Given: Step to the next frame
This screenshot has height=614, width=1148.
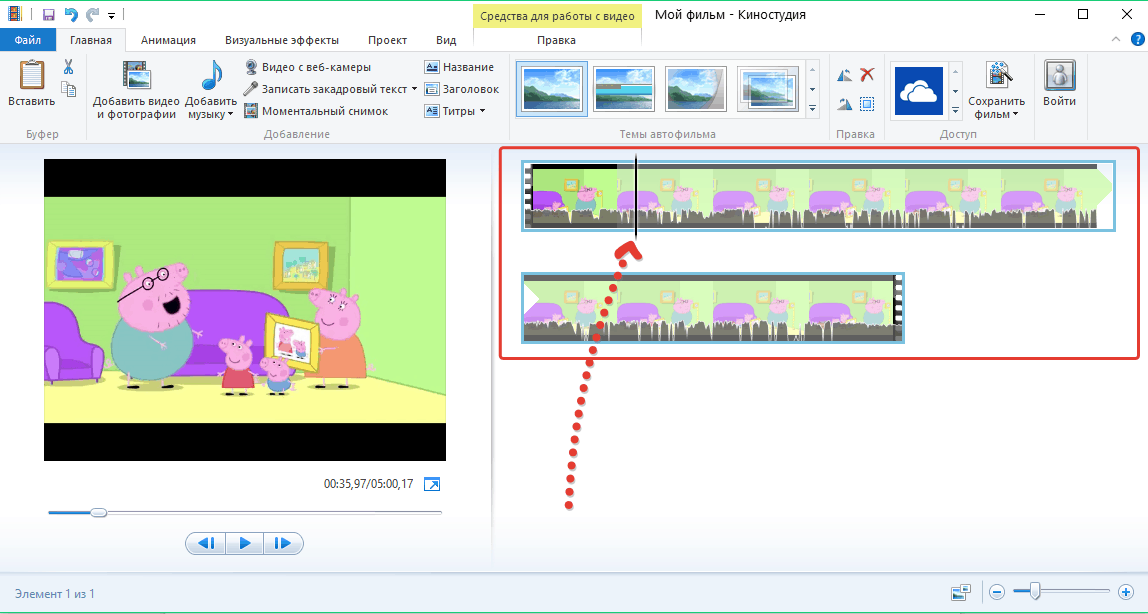Looking at the screenshot, I should click(x=283, y=543).
